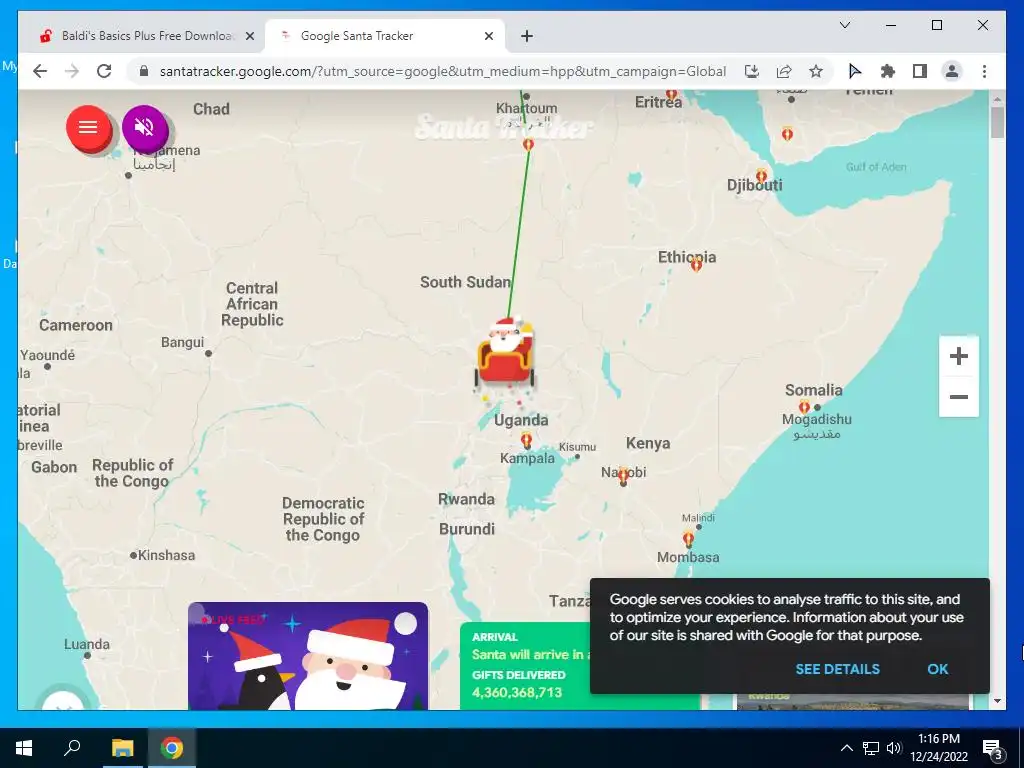Click Chrome icon in the taskbar
This screenshot has width=1024, height=768.
click(x=172, y=748)
